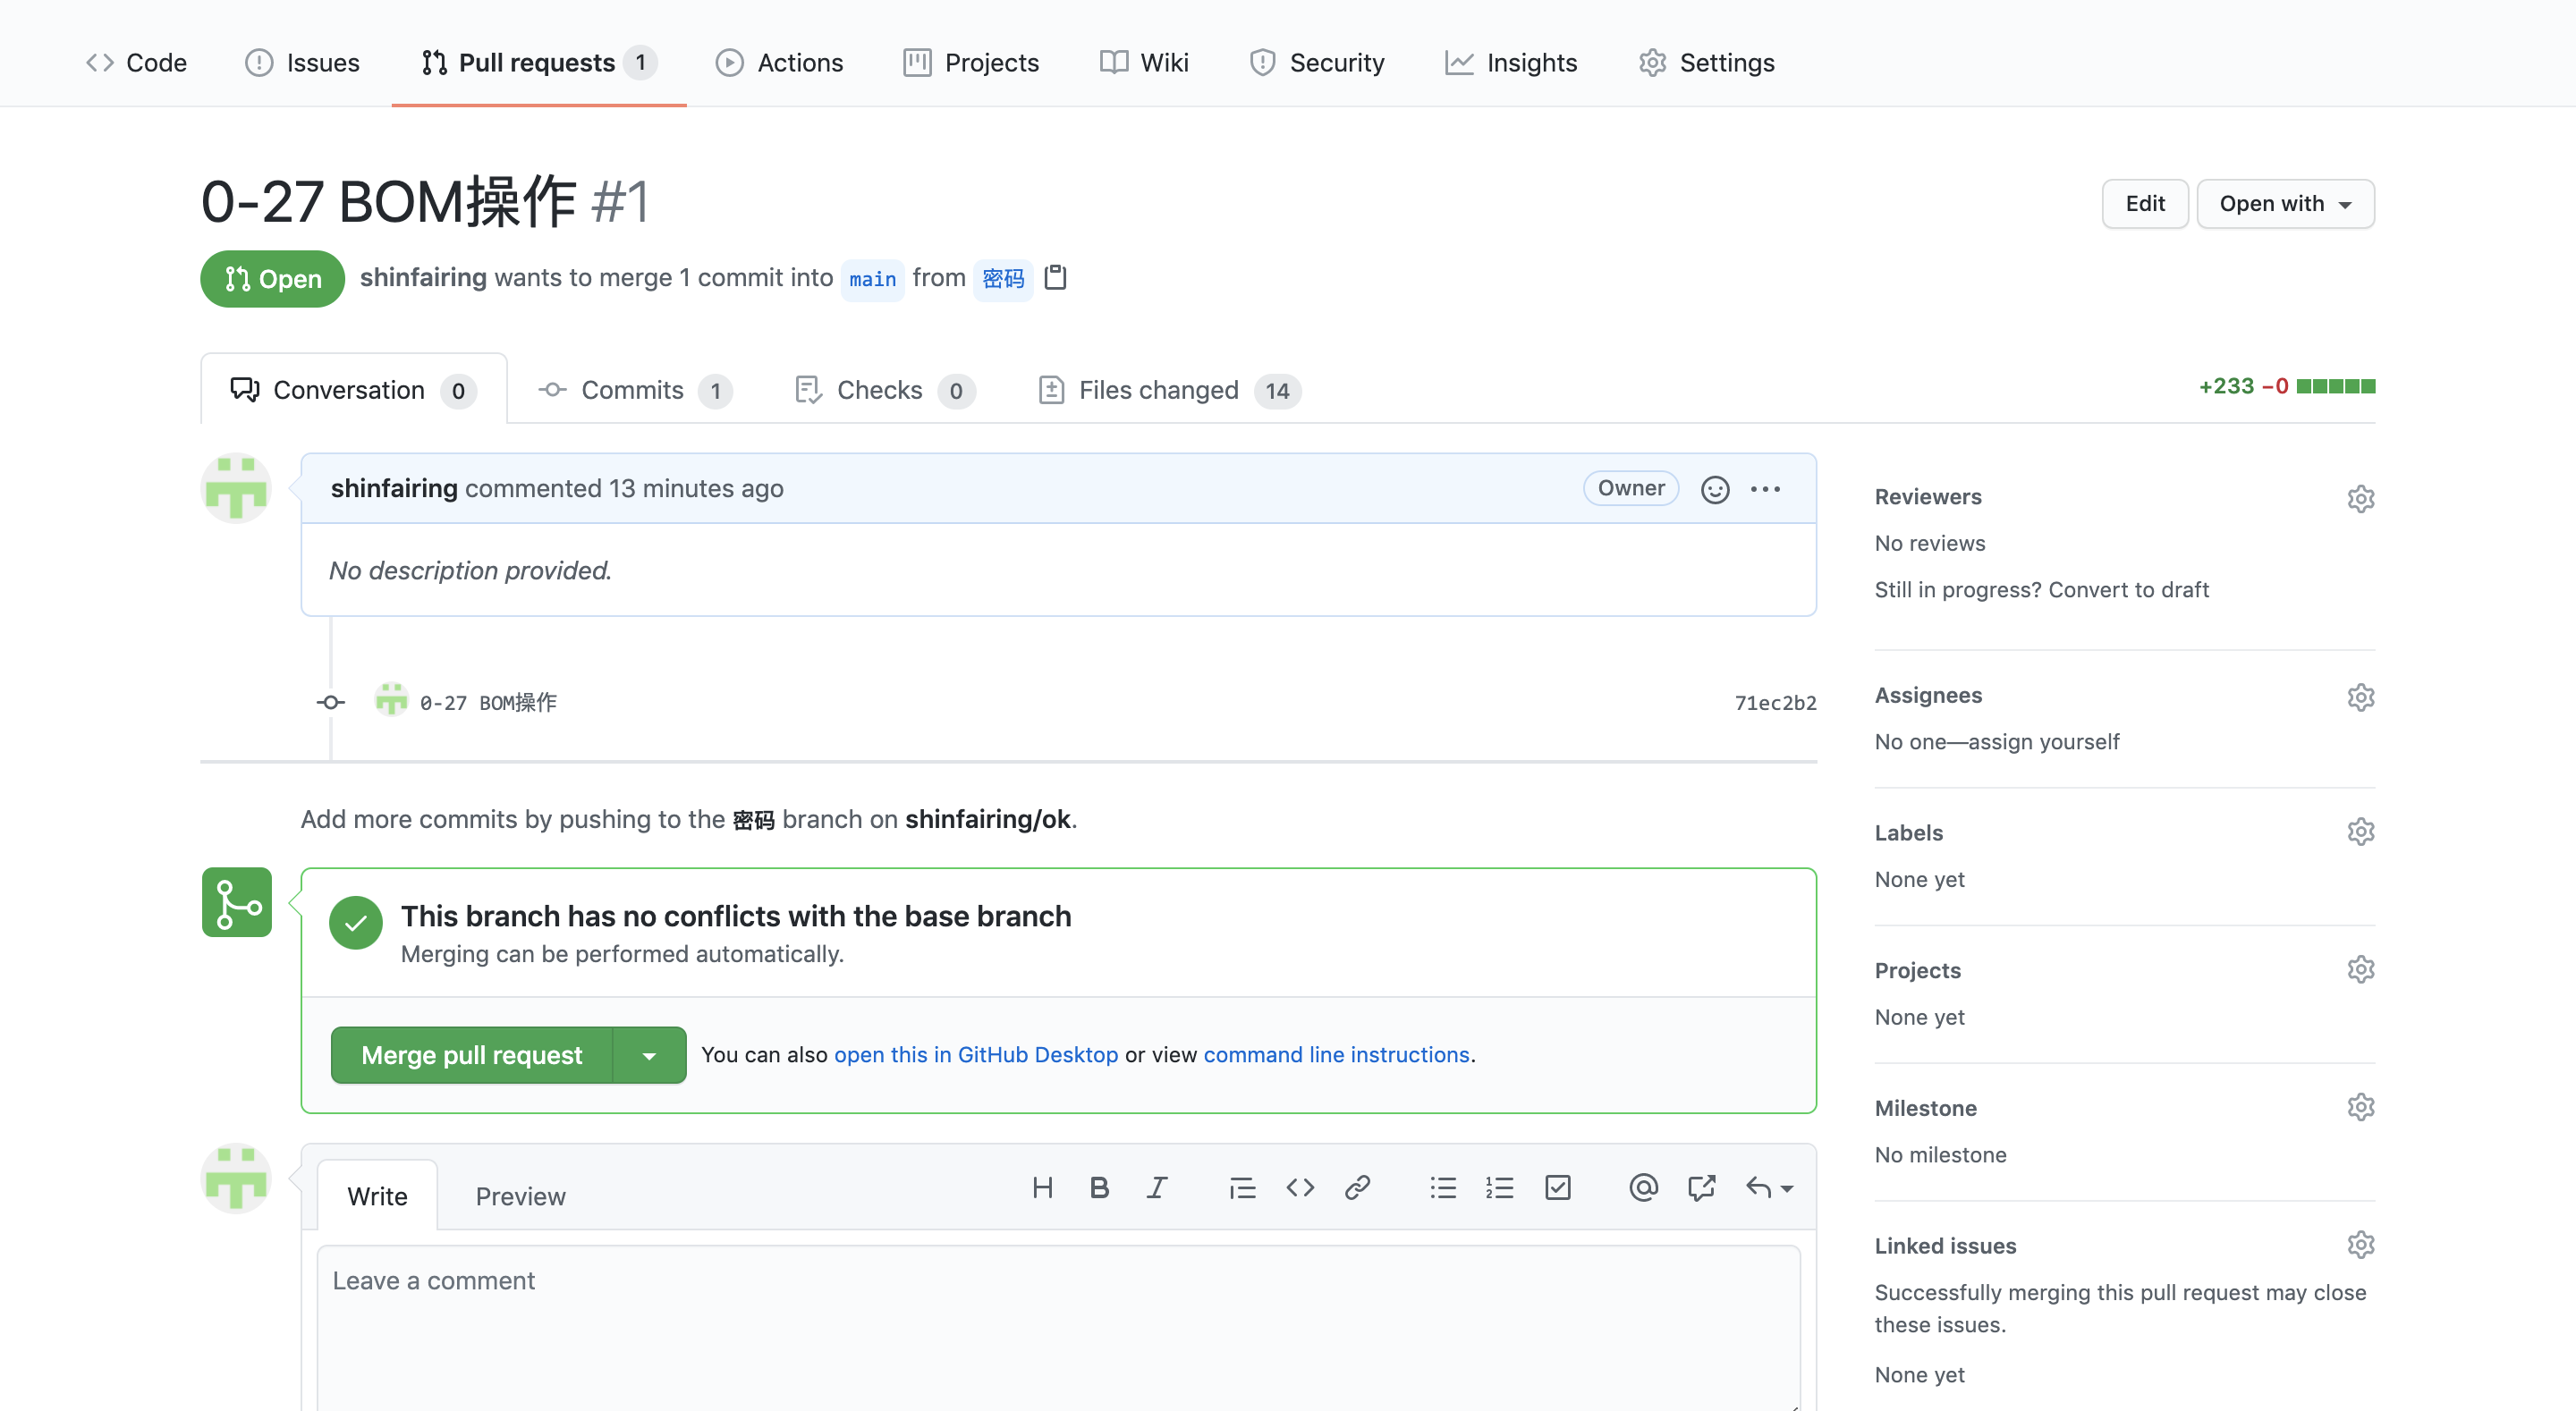This screenshot has width=2576, height=1411.
Task: Click into the Leave a comment field
Action: coord(1057,1320)
